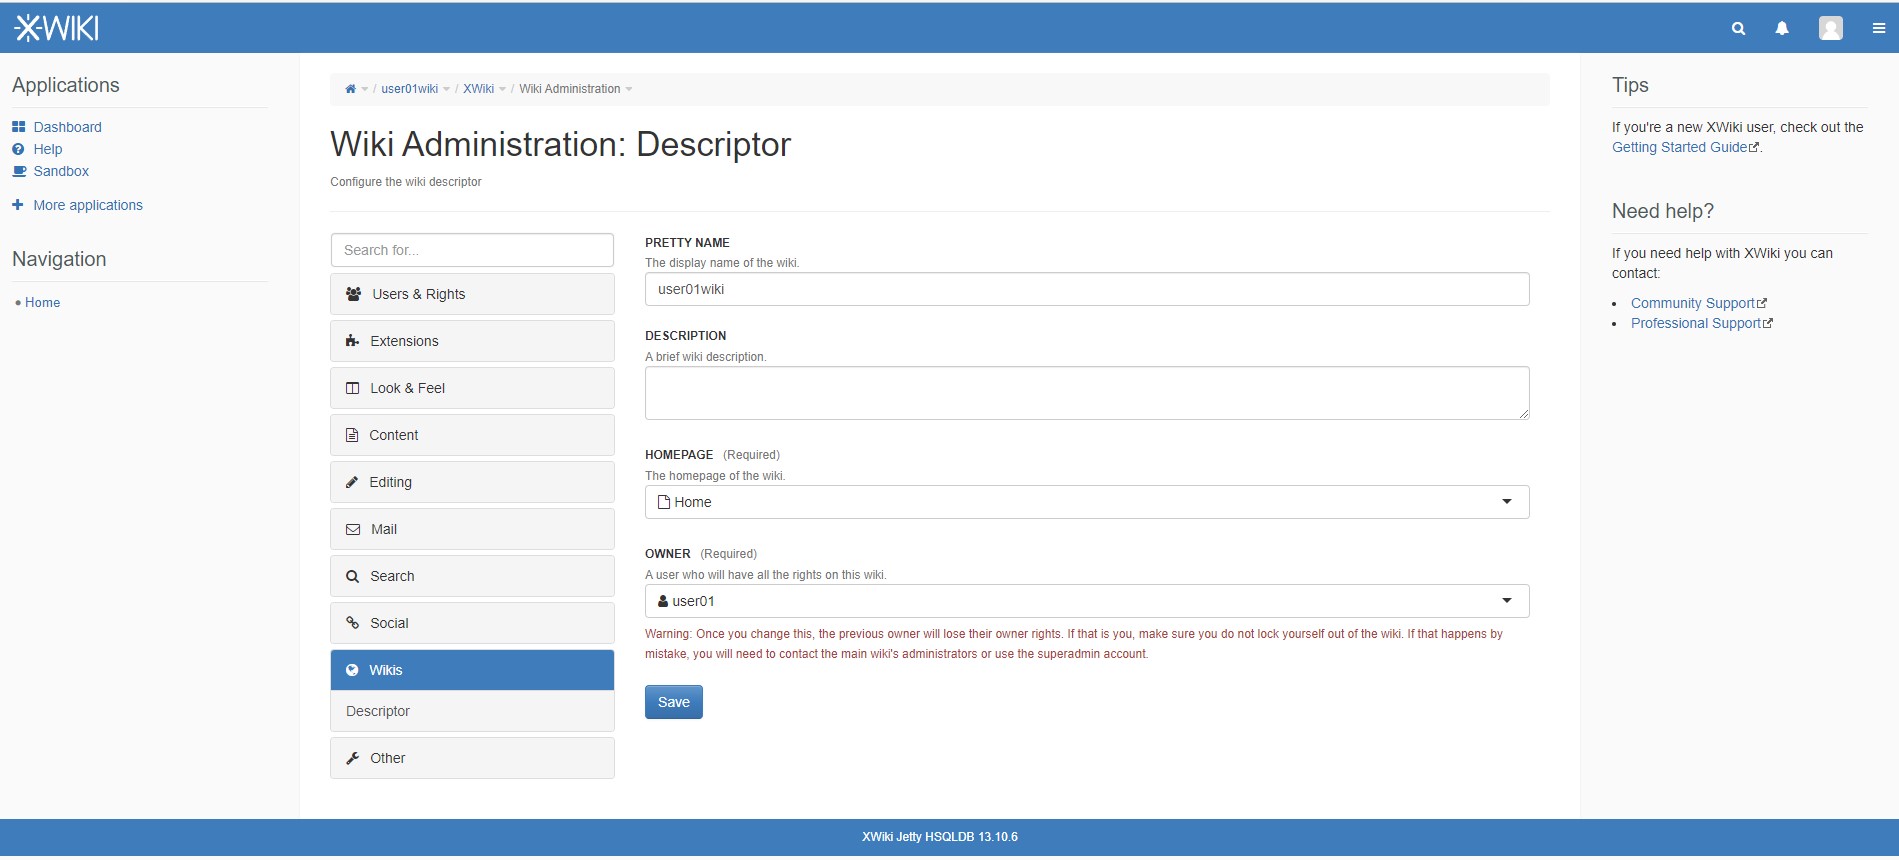Focus the Description text area
The height and width of the screenshot is (860, 1899).
click(1087, 393)
